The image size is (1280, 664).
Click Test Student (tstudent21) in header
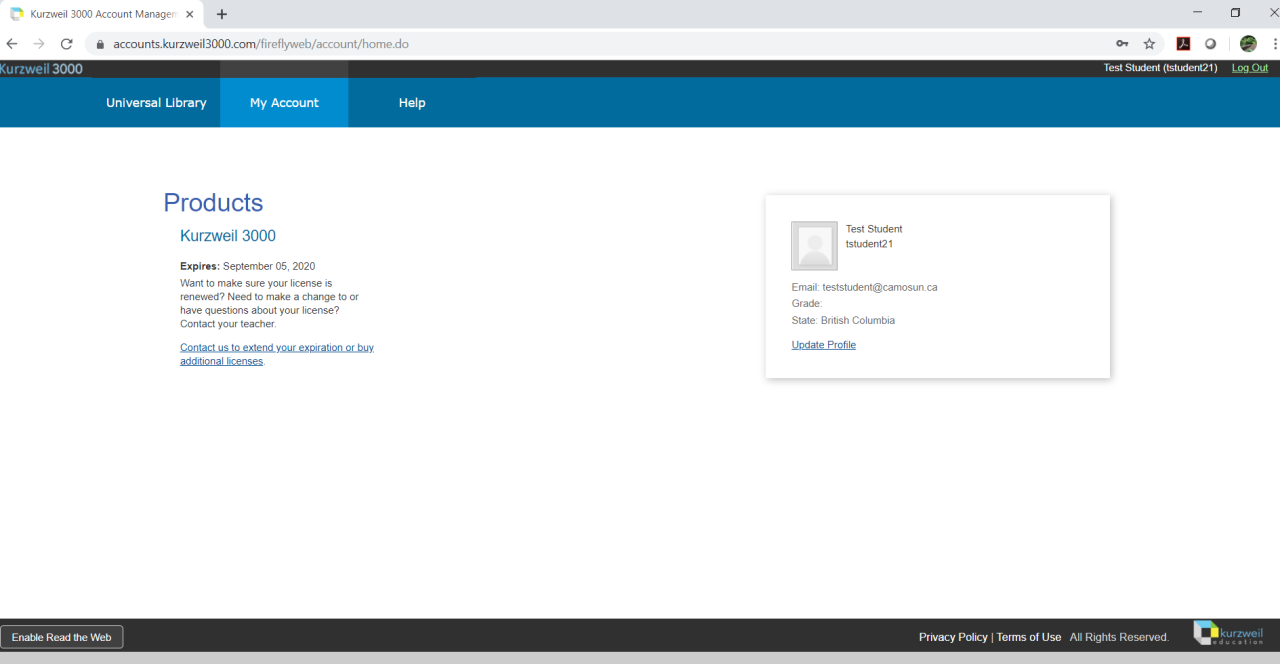pyautogui.click(x=1160, y=68)
